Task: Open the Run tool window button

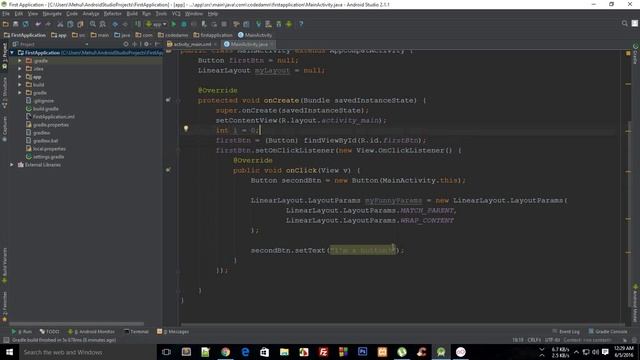Action: click(22, 331)
